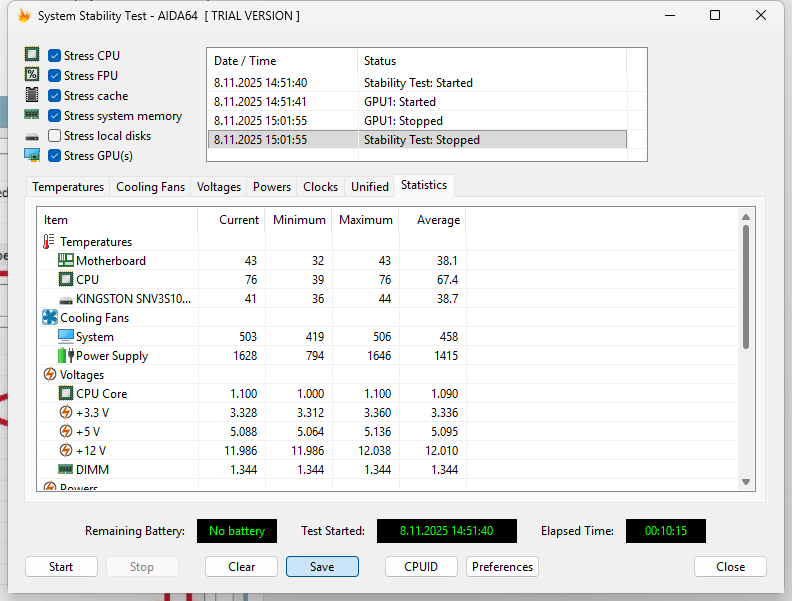The height and width of the screenshot is (601, 792).
Task: Click the AIDA64 flame icon in title bar
Action: (x=24, y=16)
